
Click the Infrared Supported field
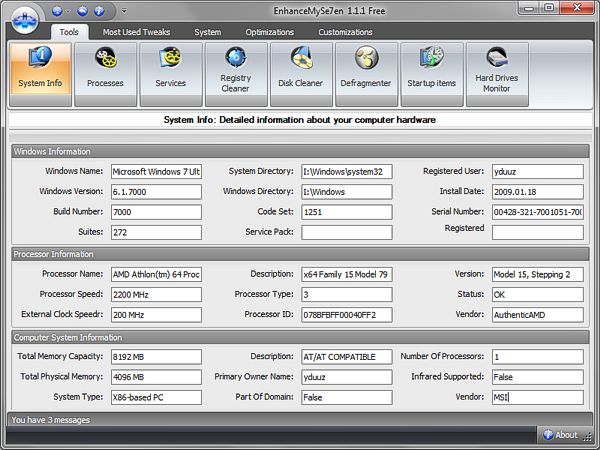click(x=538, y=377)
